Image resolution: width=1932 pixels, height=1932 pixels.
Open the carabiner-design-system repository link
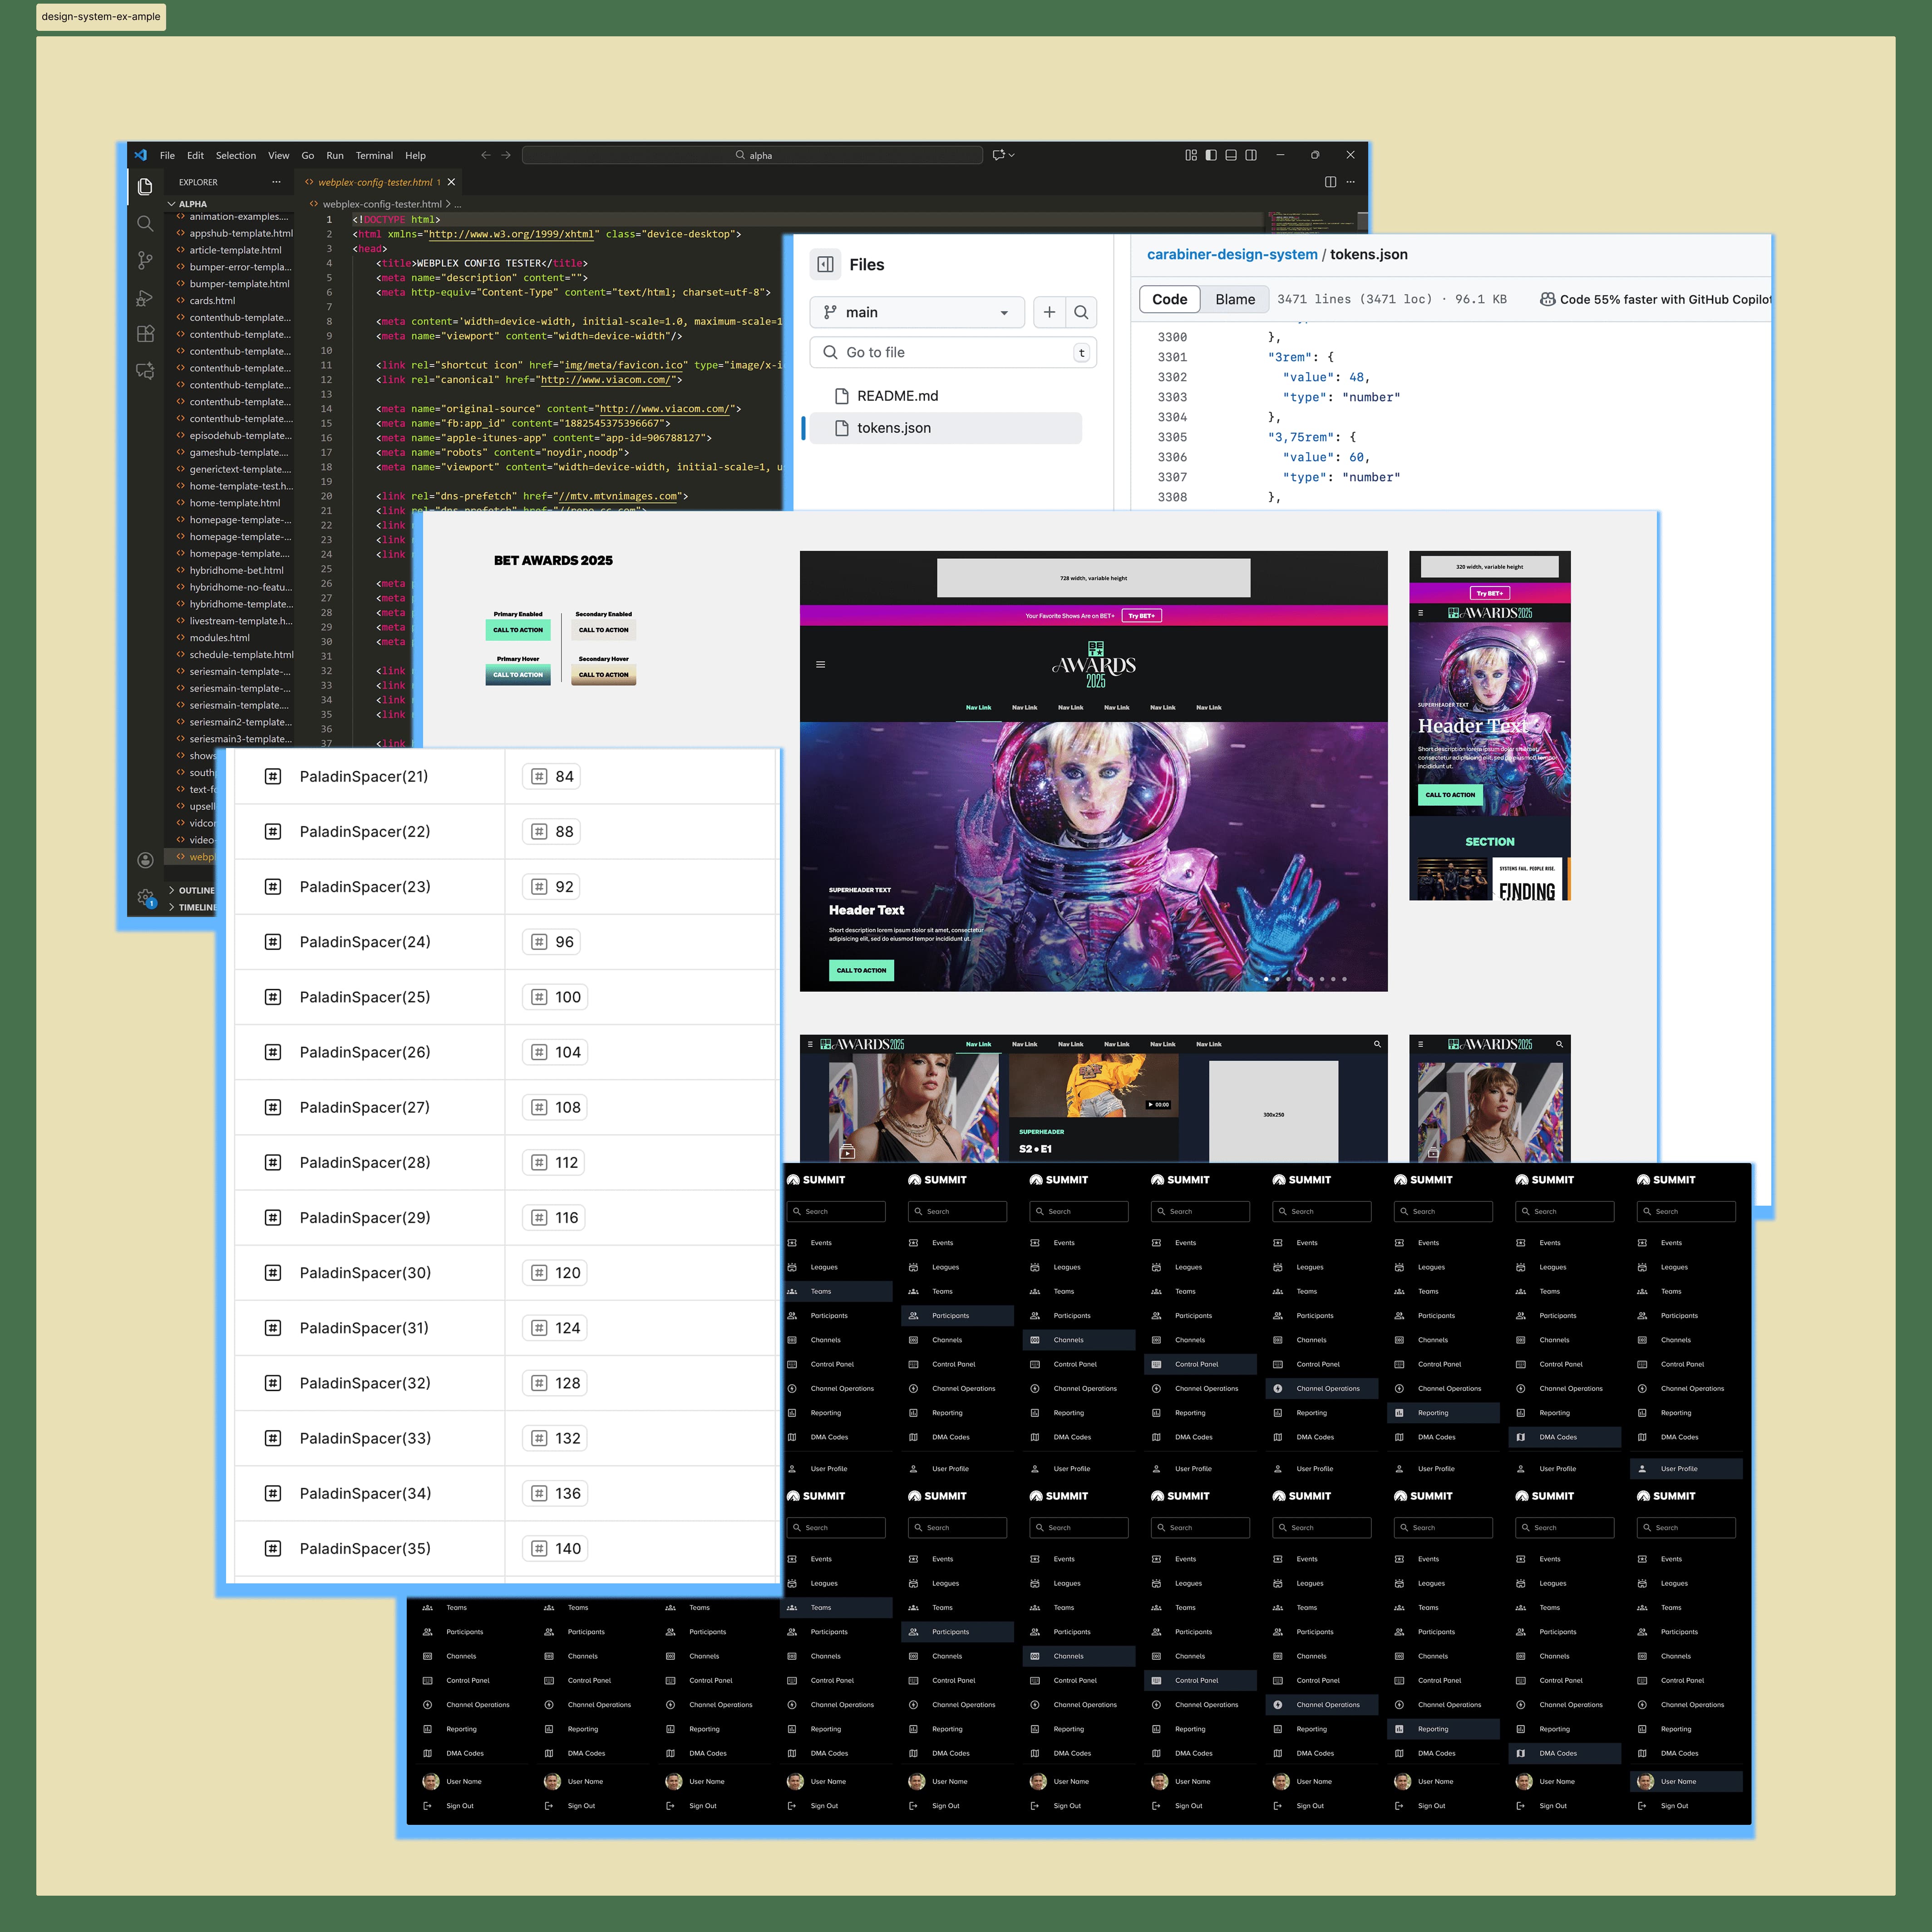tap(1231, 254)
